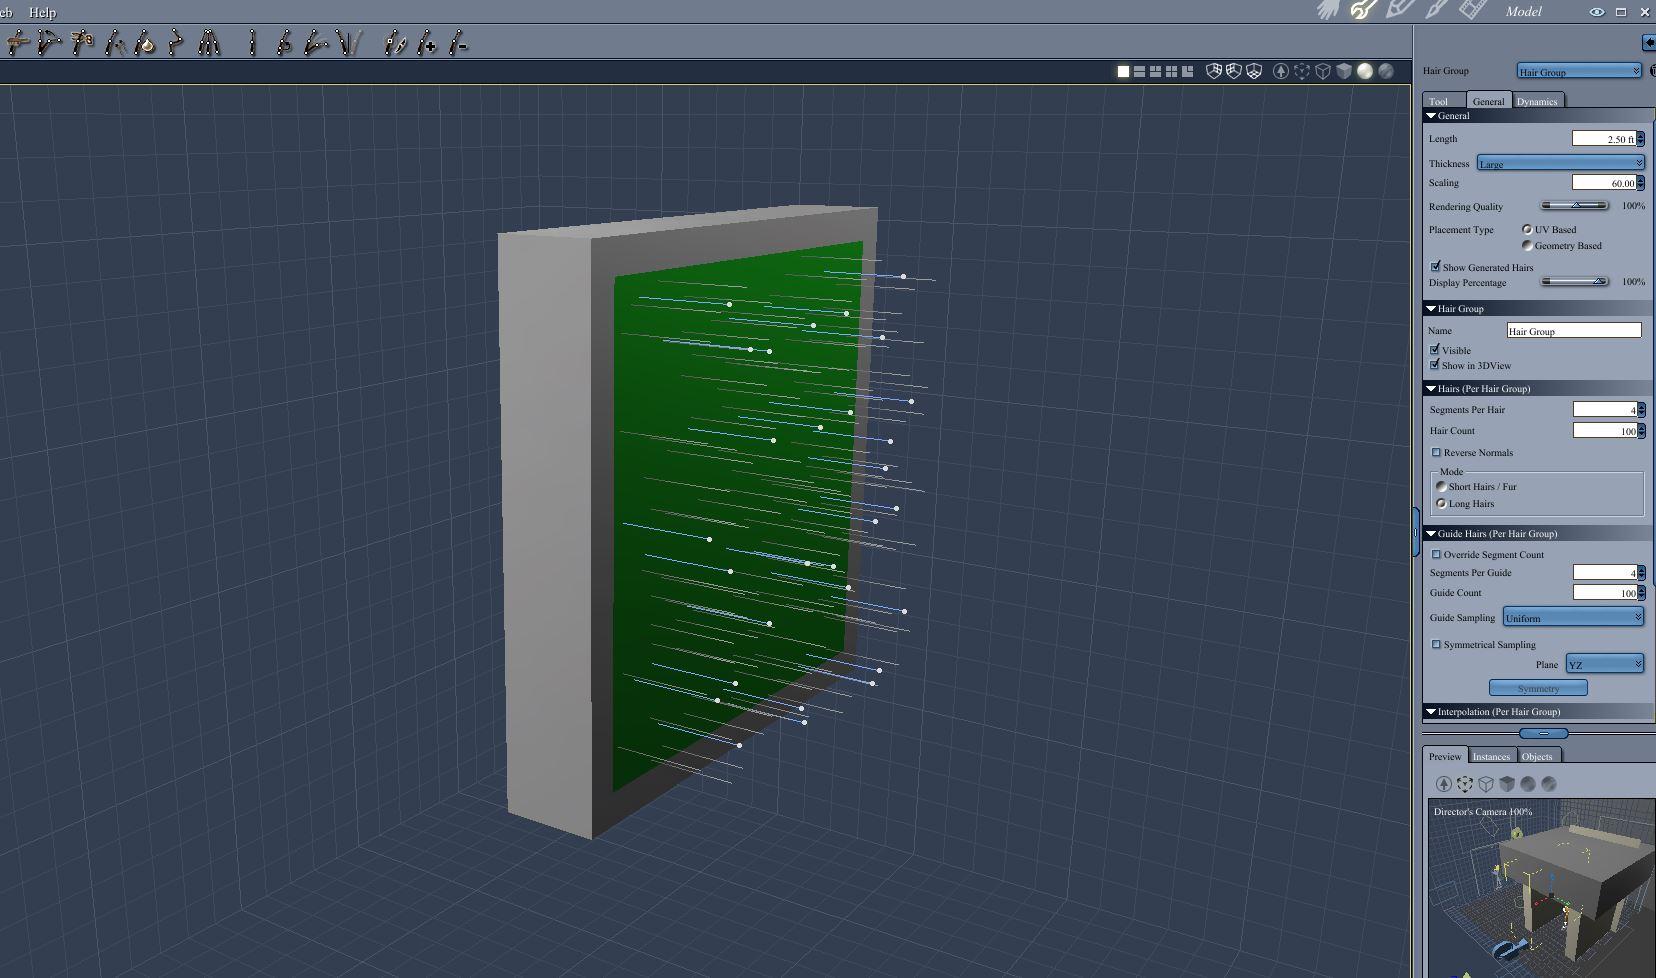Collapse Guide Hairs (Per Hair Group) section

pyautogui.click(x=1431, y=534)
